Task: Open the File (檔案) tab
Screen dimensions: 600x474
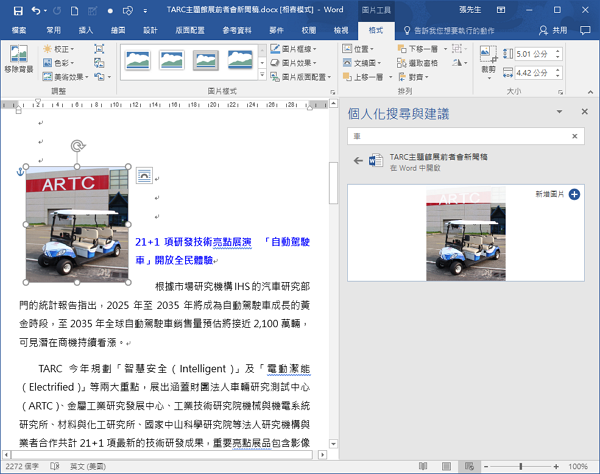Action: tap(19, 30)
